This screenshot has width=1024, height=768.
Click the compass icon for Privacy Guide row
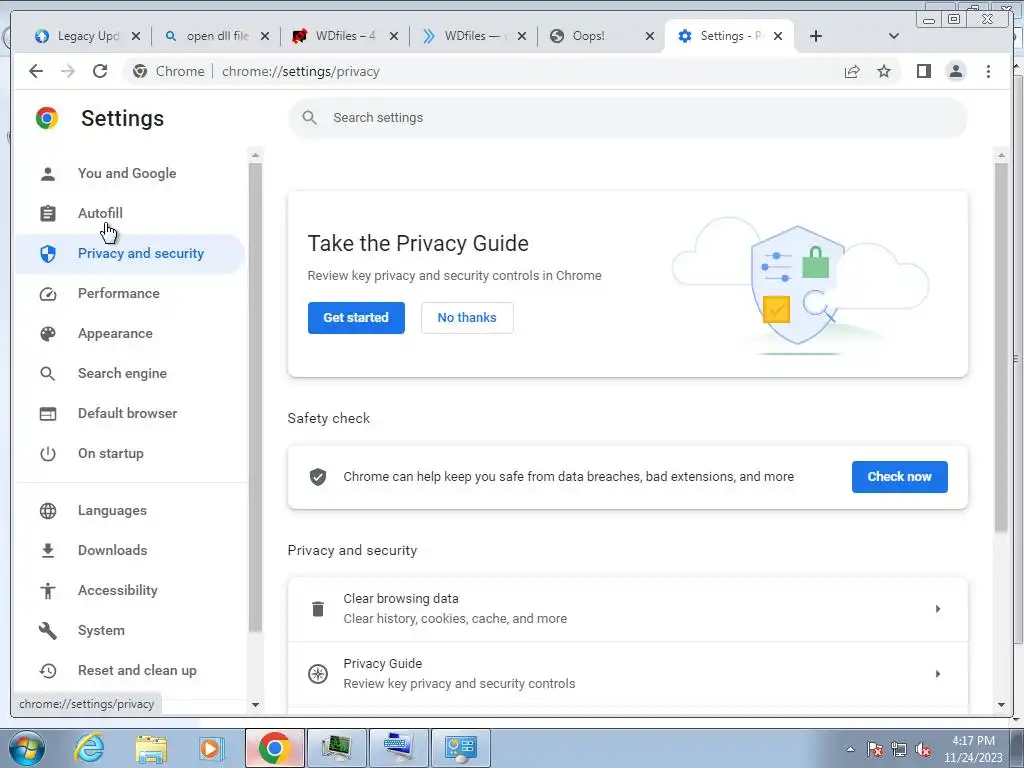pyautogui.click(x=318, y=673)
